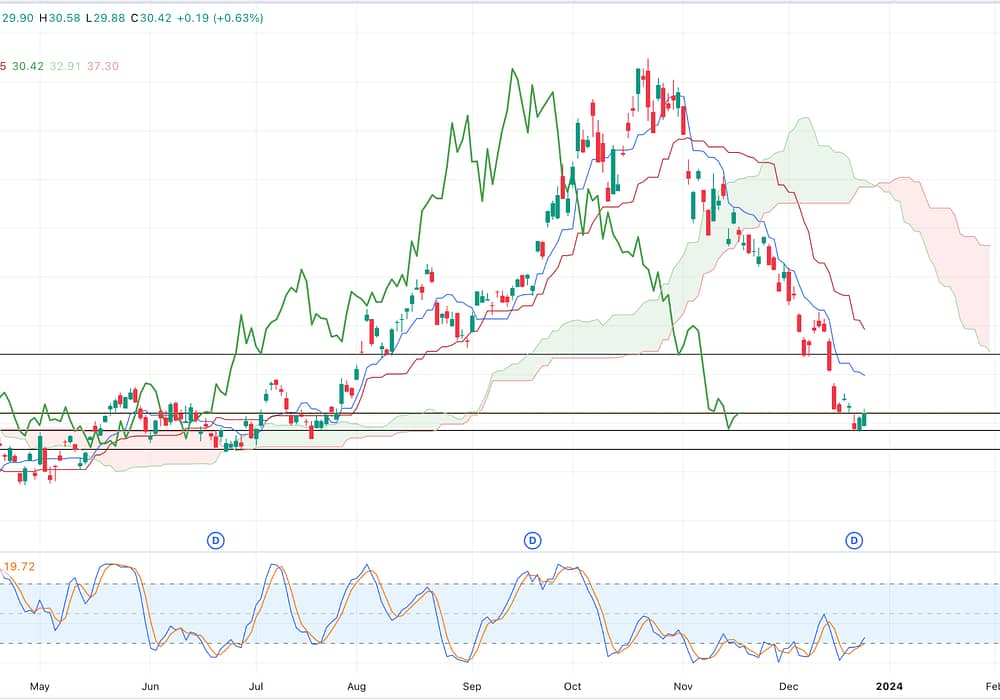The image size is (1000, 700).
Task: Click the dividend marker near June
Action: [x=216, y=541]
